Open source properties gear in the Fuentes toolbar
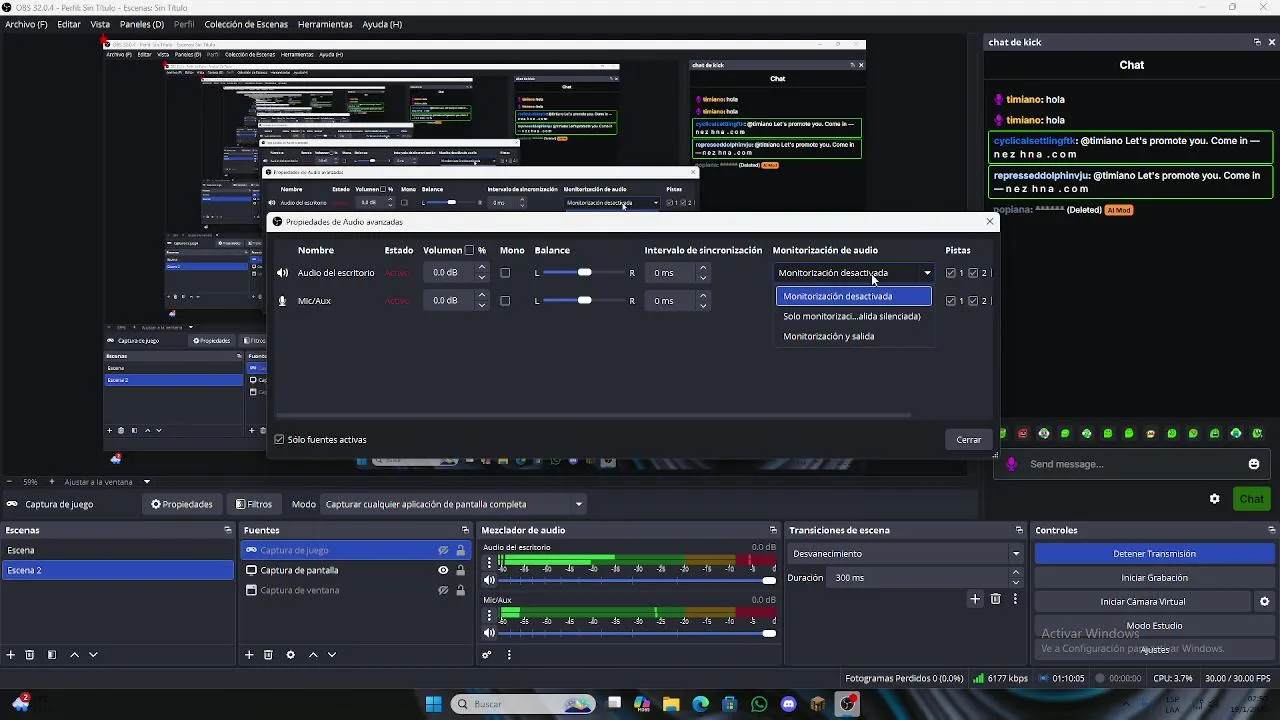 [290, 655]
